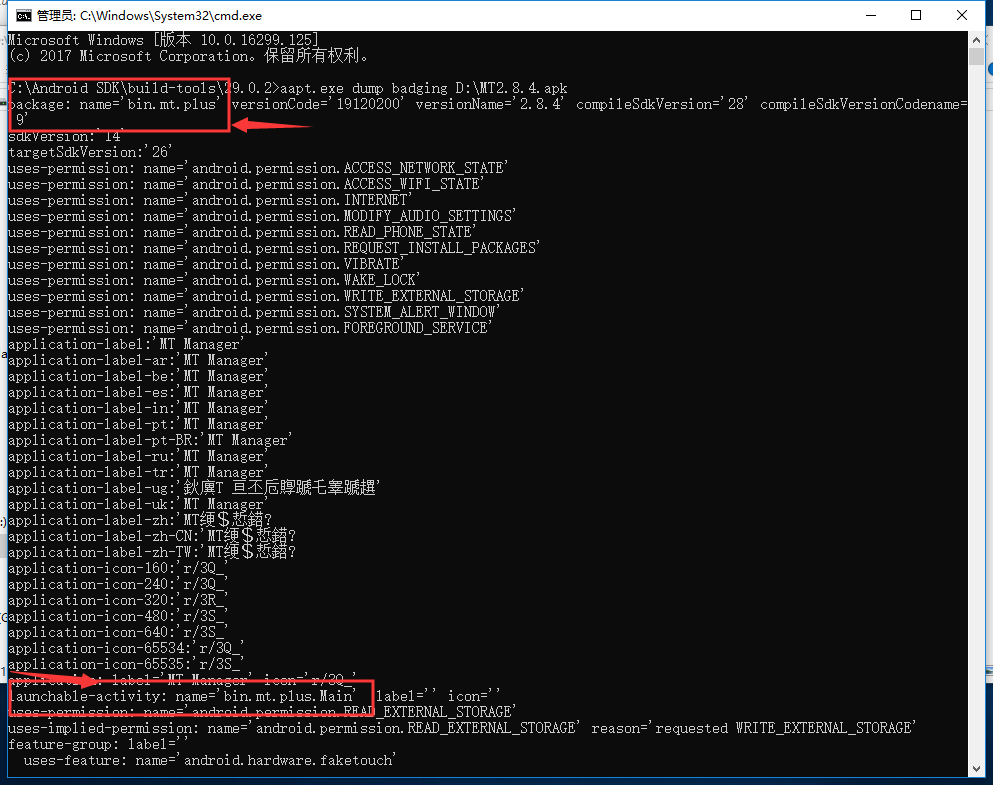Click the application-icon-65535 line
The image size is (993, 785).
126,664
